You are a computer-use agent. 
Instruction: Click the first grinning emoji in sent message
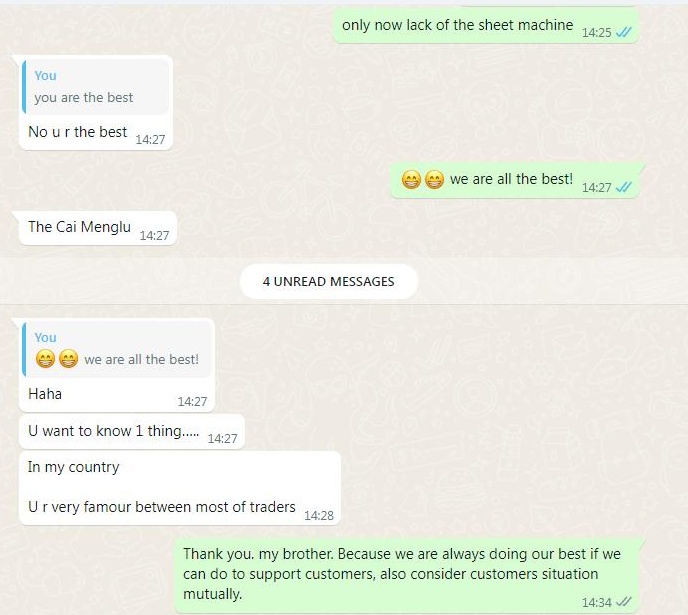[x=411, y=179]
